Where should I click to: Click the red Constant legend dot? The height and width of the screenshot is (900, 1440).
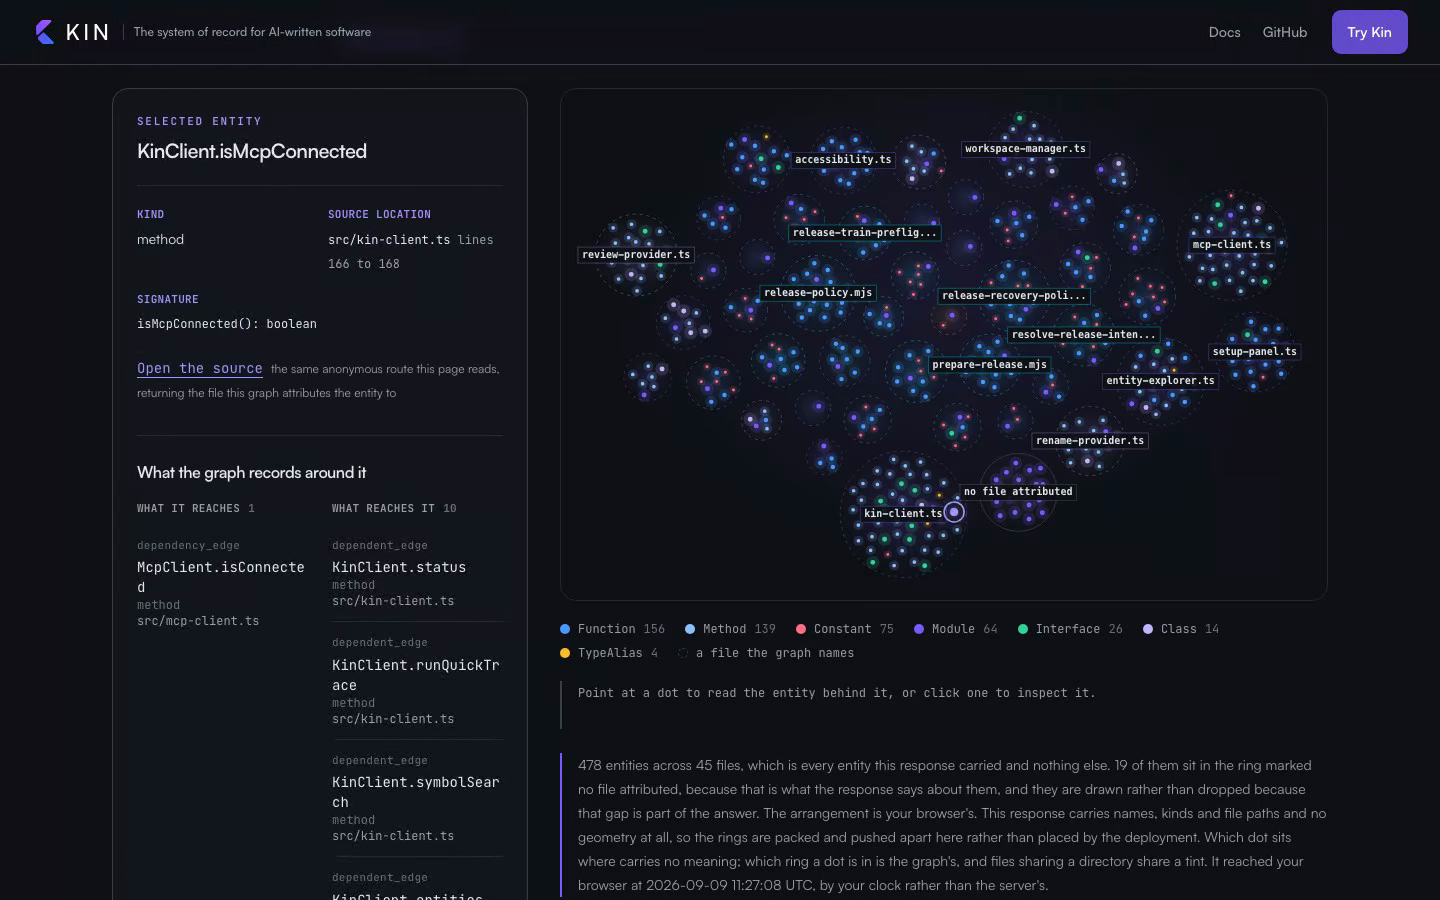point(801,629)
